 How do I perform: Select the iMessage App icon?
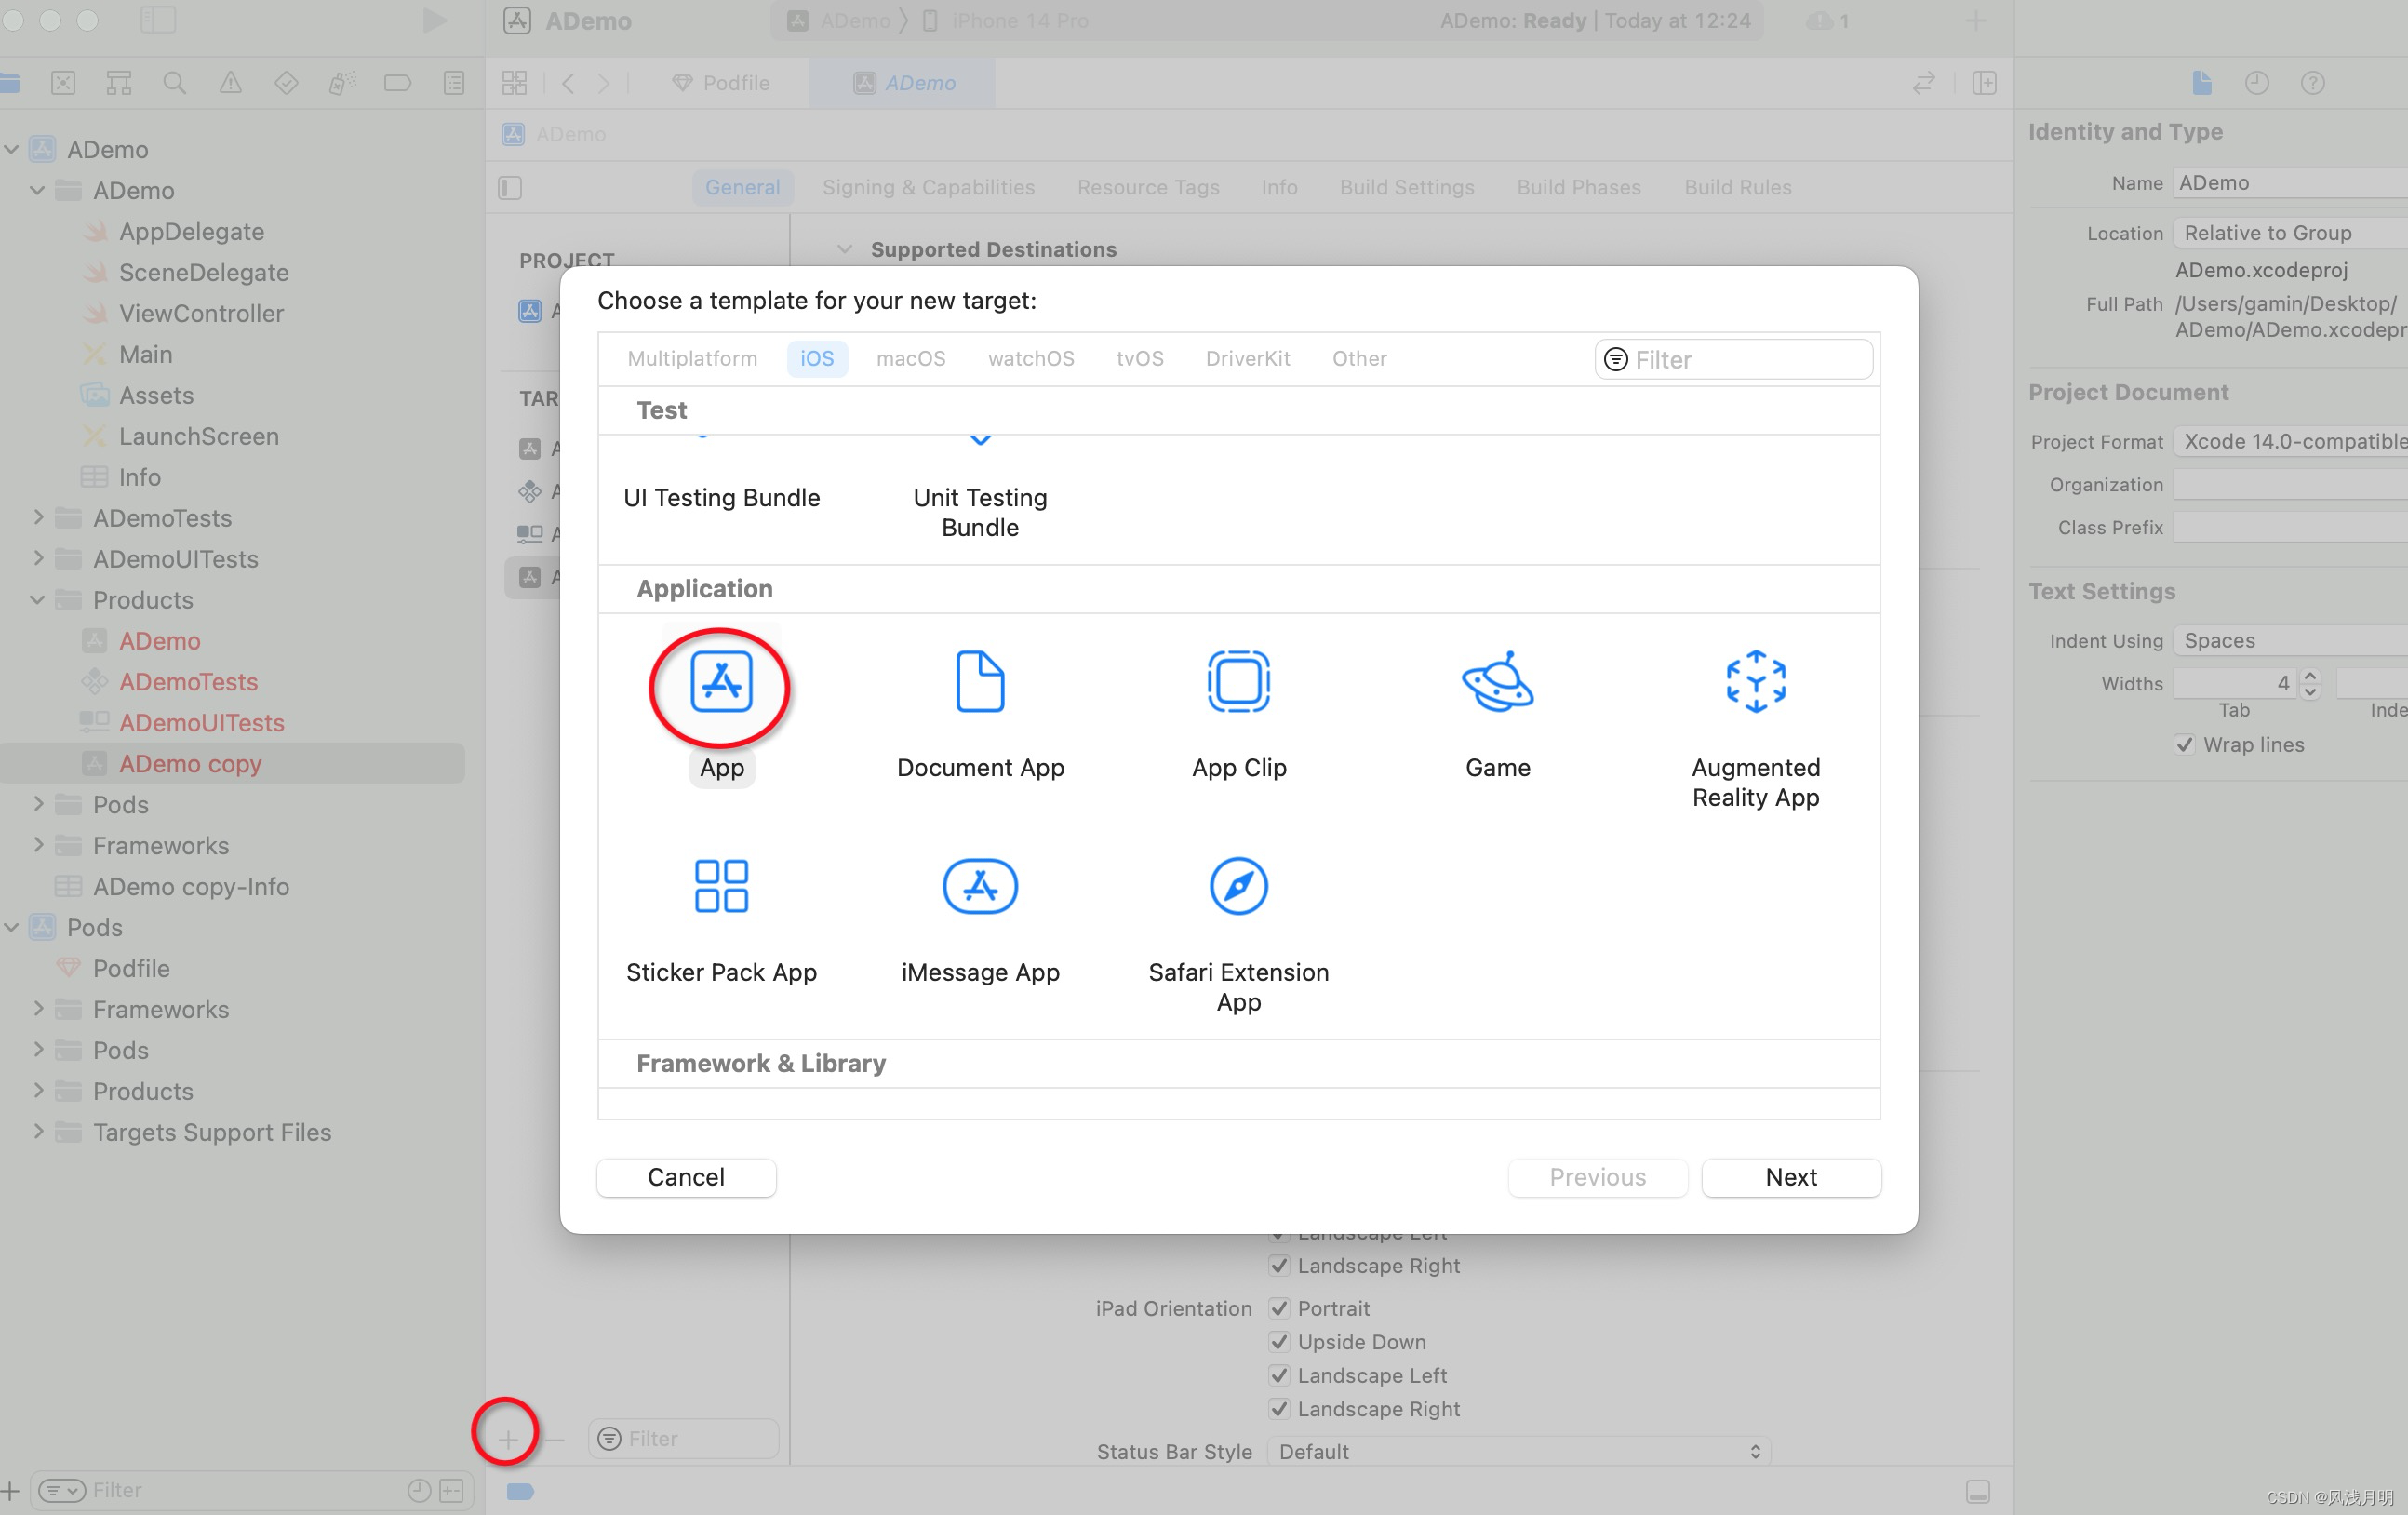(x=981, y=885)
